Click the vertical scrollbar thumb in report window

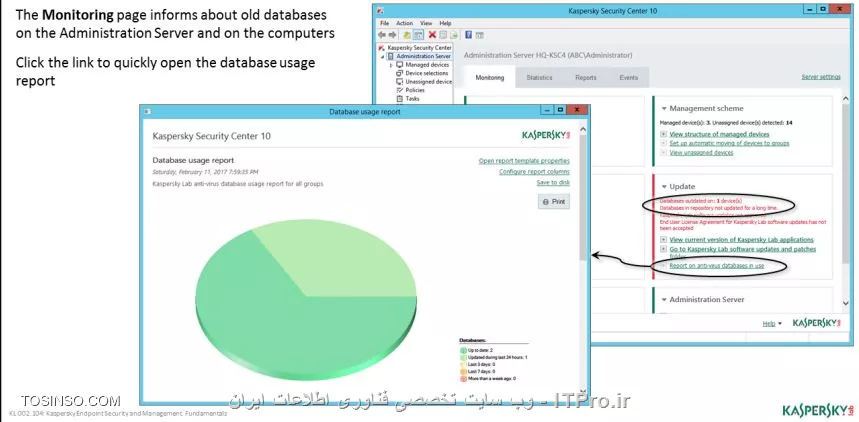[x=582, y=197]
